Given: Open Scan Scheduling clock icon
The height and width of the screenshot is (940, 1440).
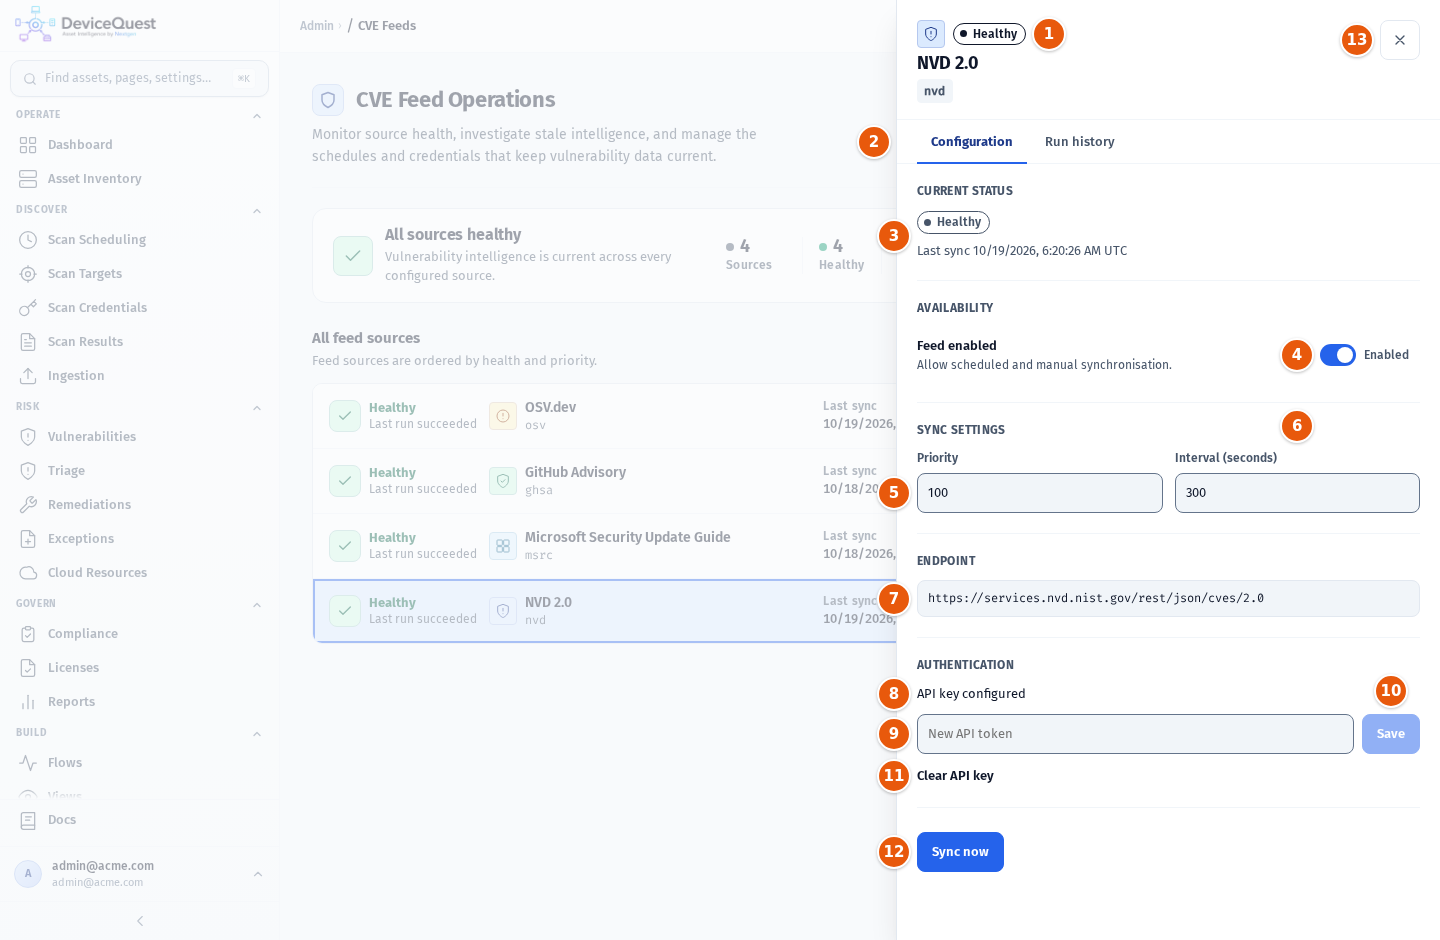Looking at the screenshot, I should click(28, 240).
